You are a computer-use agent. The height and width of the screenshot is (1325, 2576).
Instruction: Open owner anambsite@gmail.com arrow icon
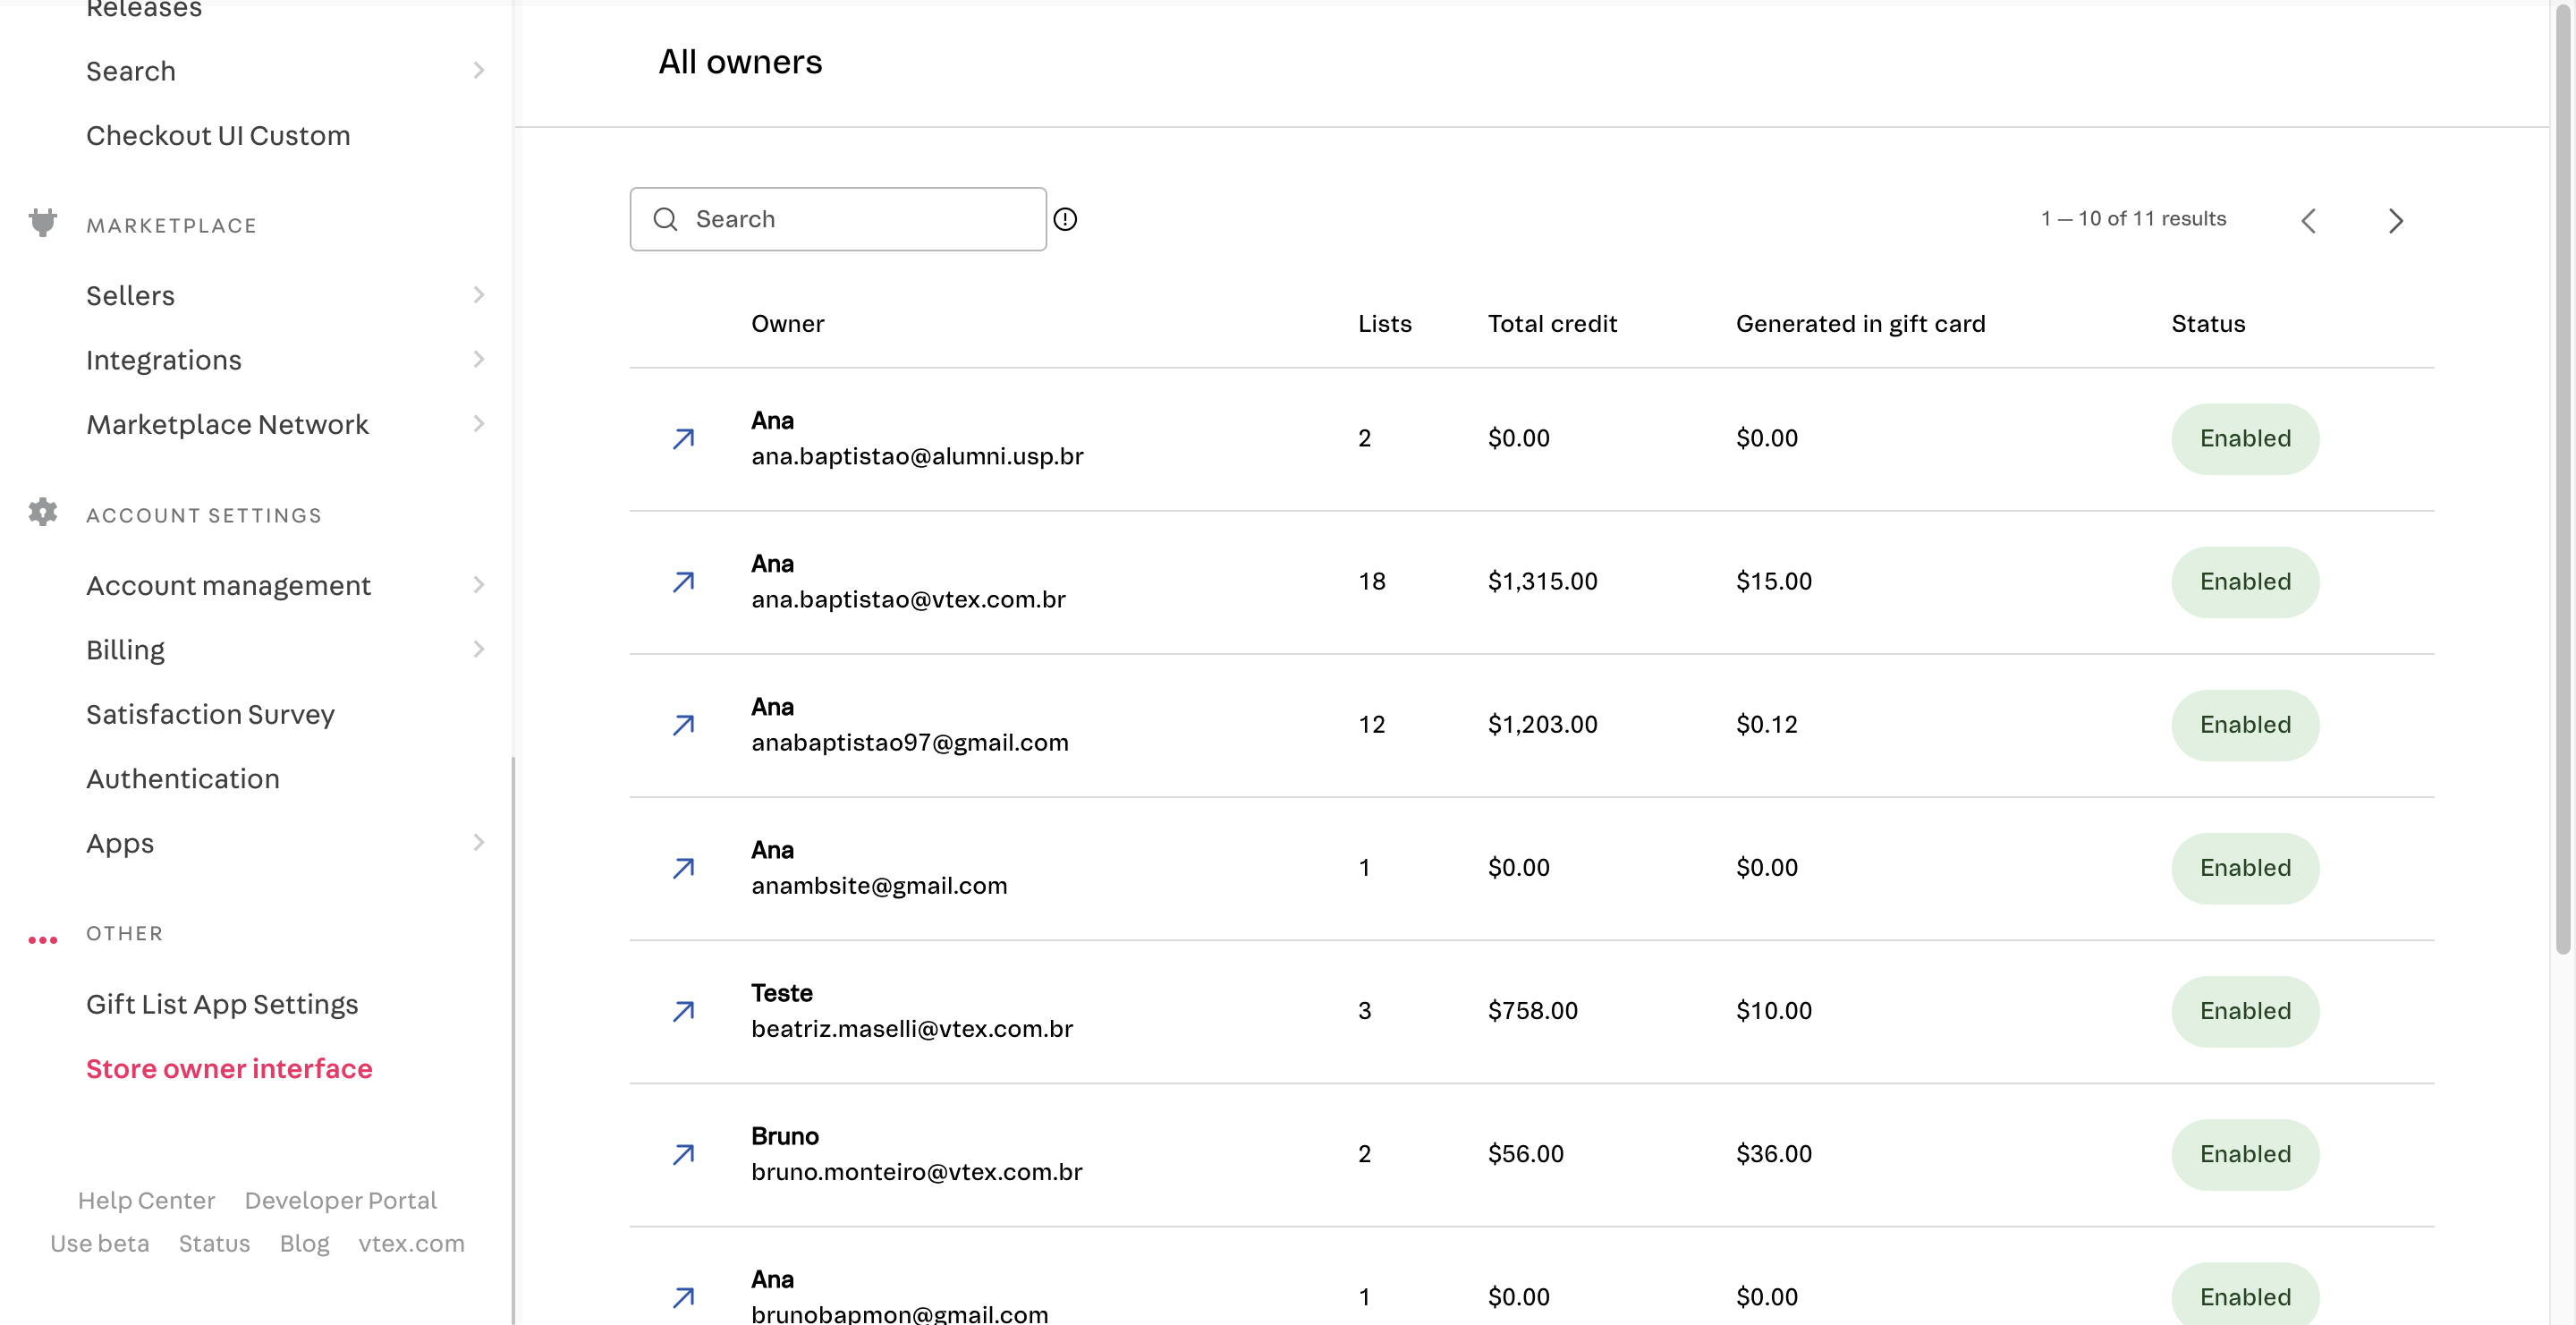pos(684,868)
